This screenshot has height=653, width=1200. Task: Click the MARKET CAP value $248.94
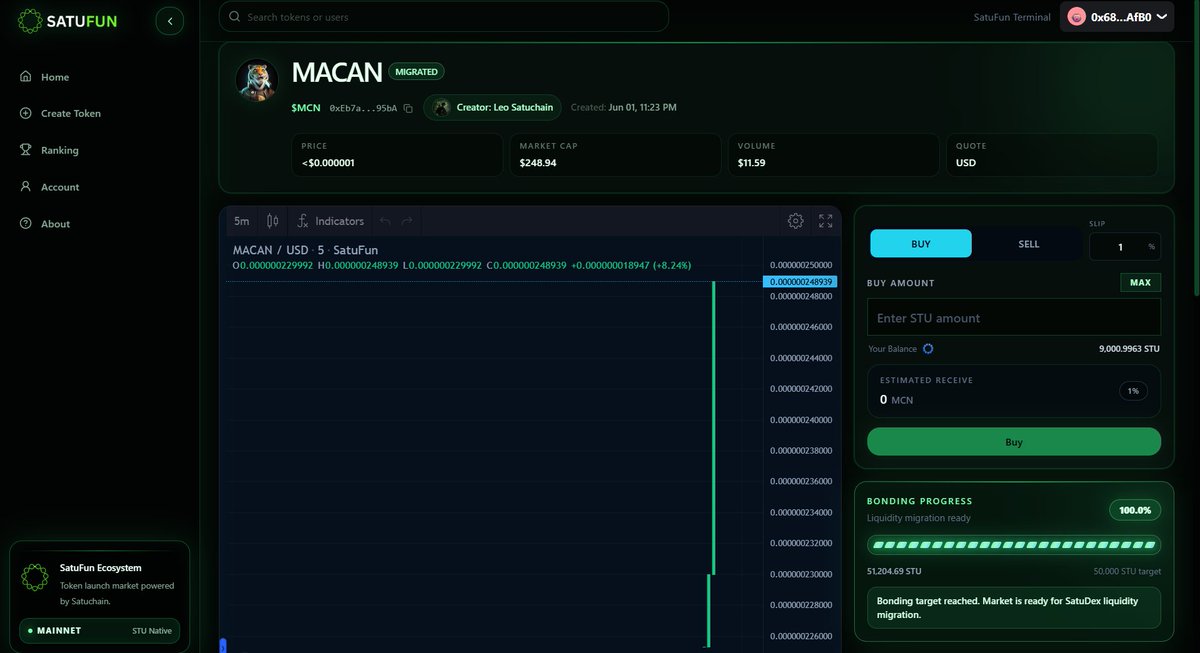(538, 162)
